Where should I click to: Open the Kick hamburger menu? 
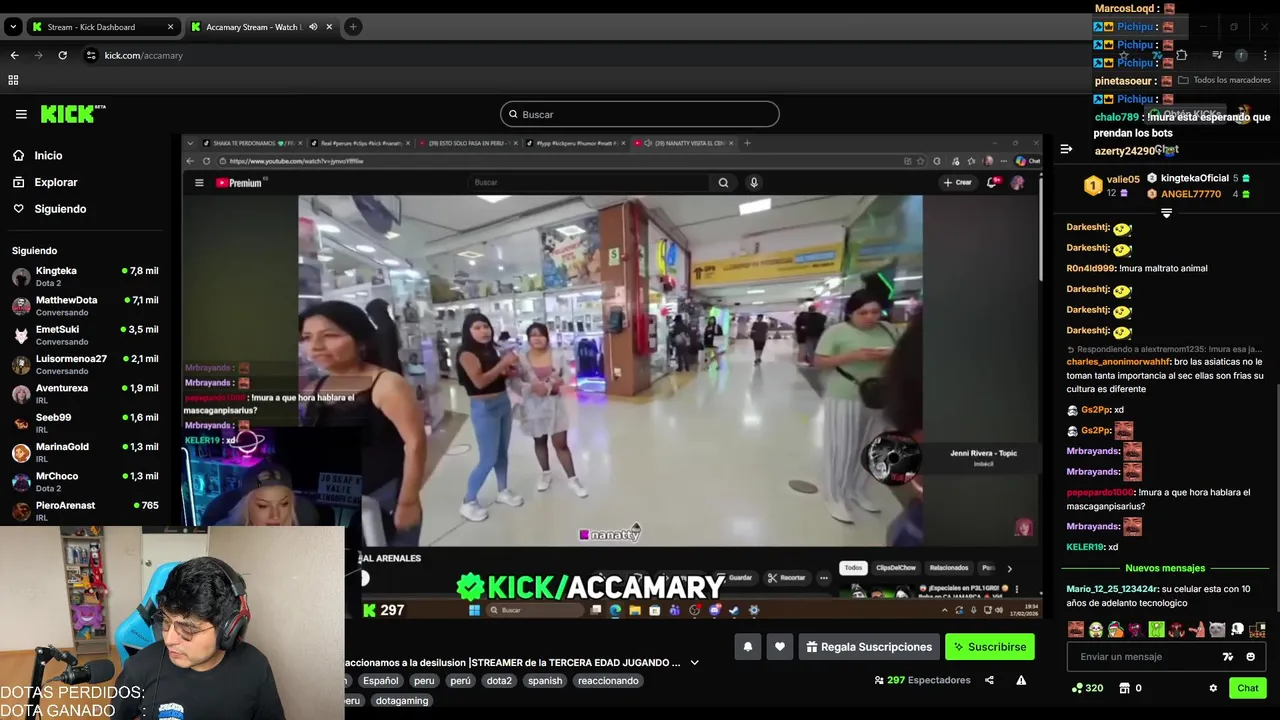point(21,114)
